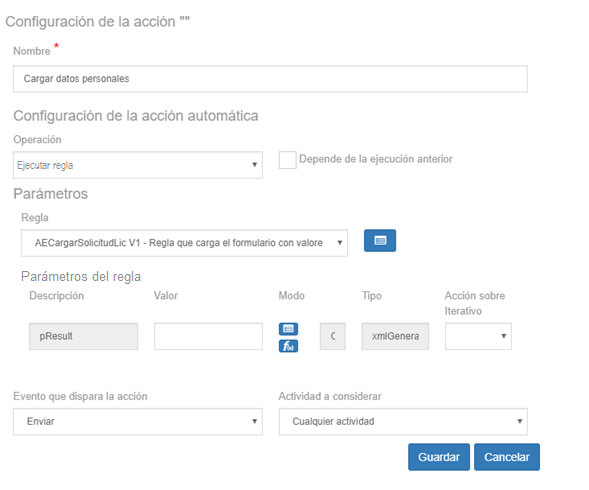The image size is (589, 490).
Task: Click the form-field mode icon for pResult
Action: click(288, 329)
